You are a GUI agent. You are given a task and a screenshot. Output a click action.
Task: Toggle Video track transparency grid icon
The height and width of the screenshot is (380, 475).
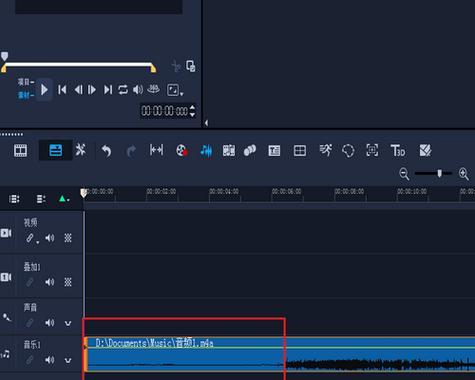(68, 238)
